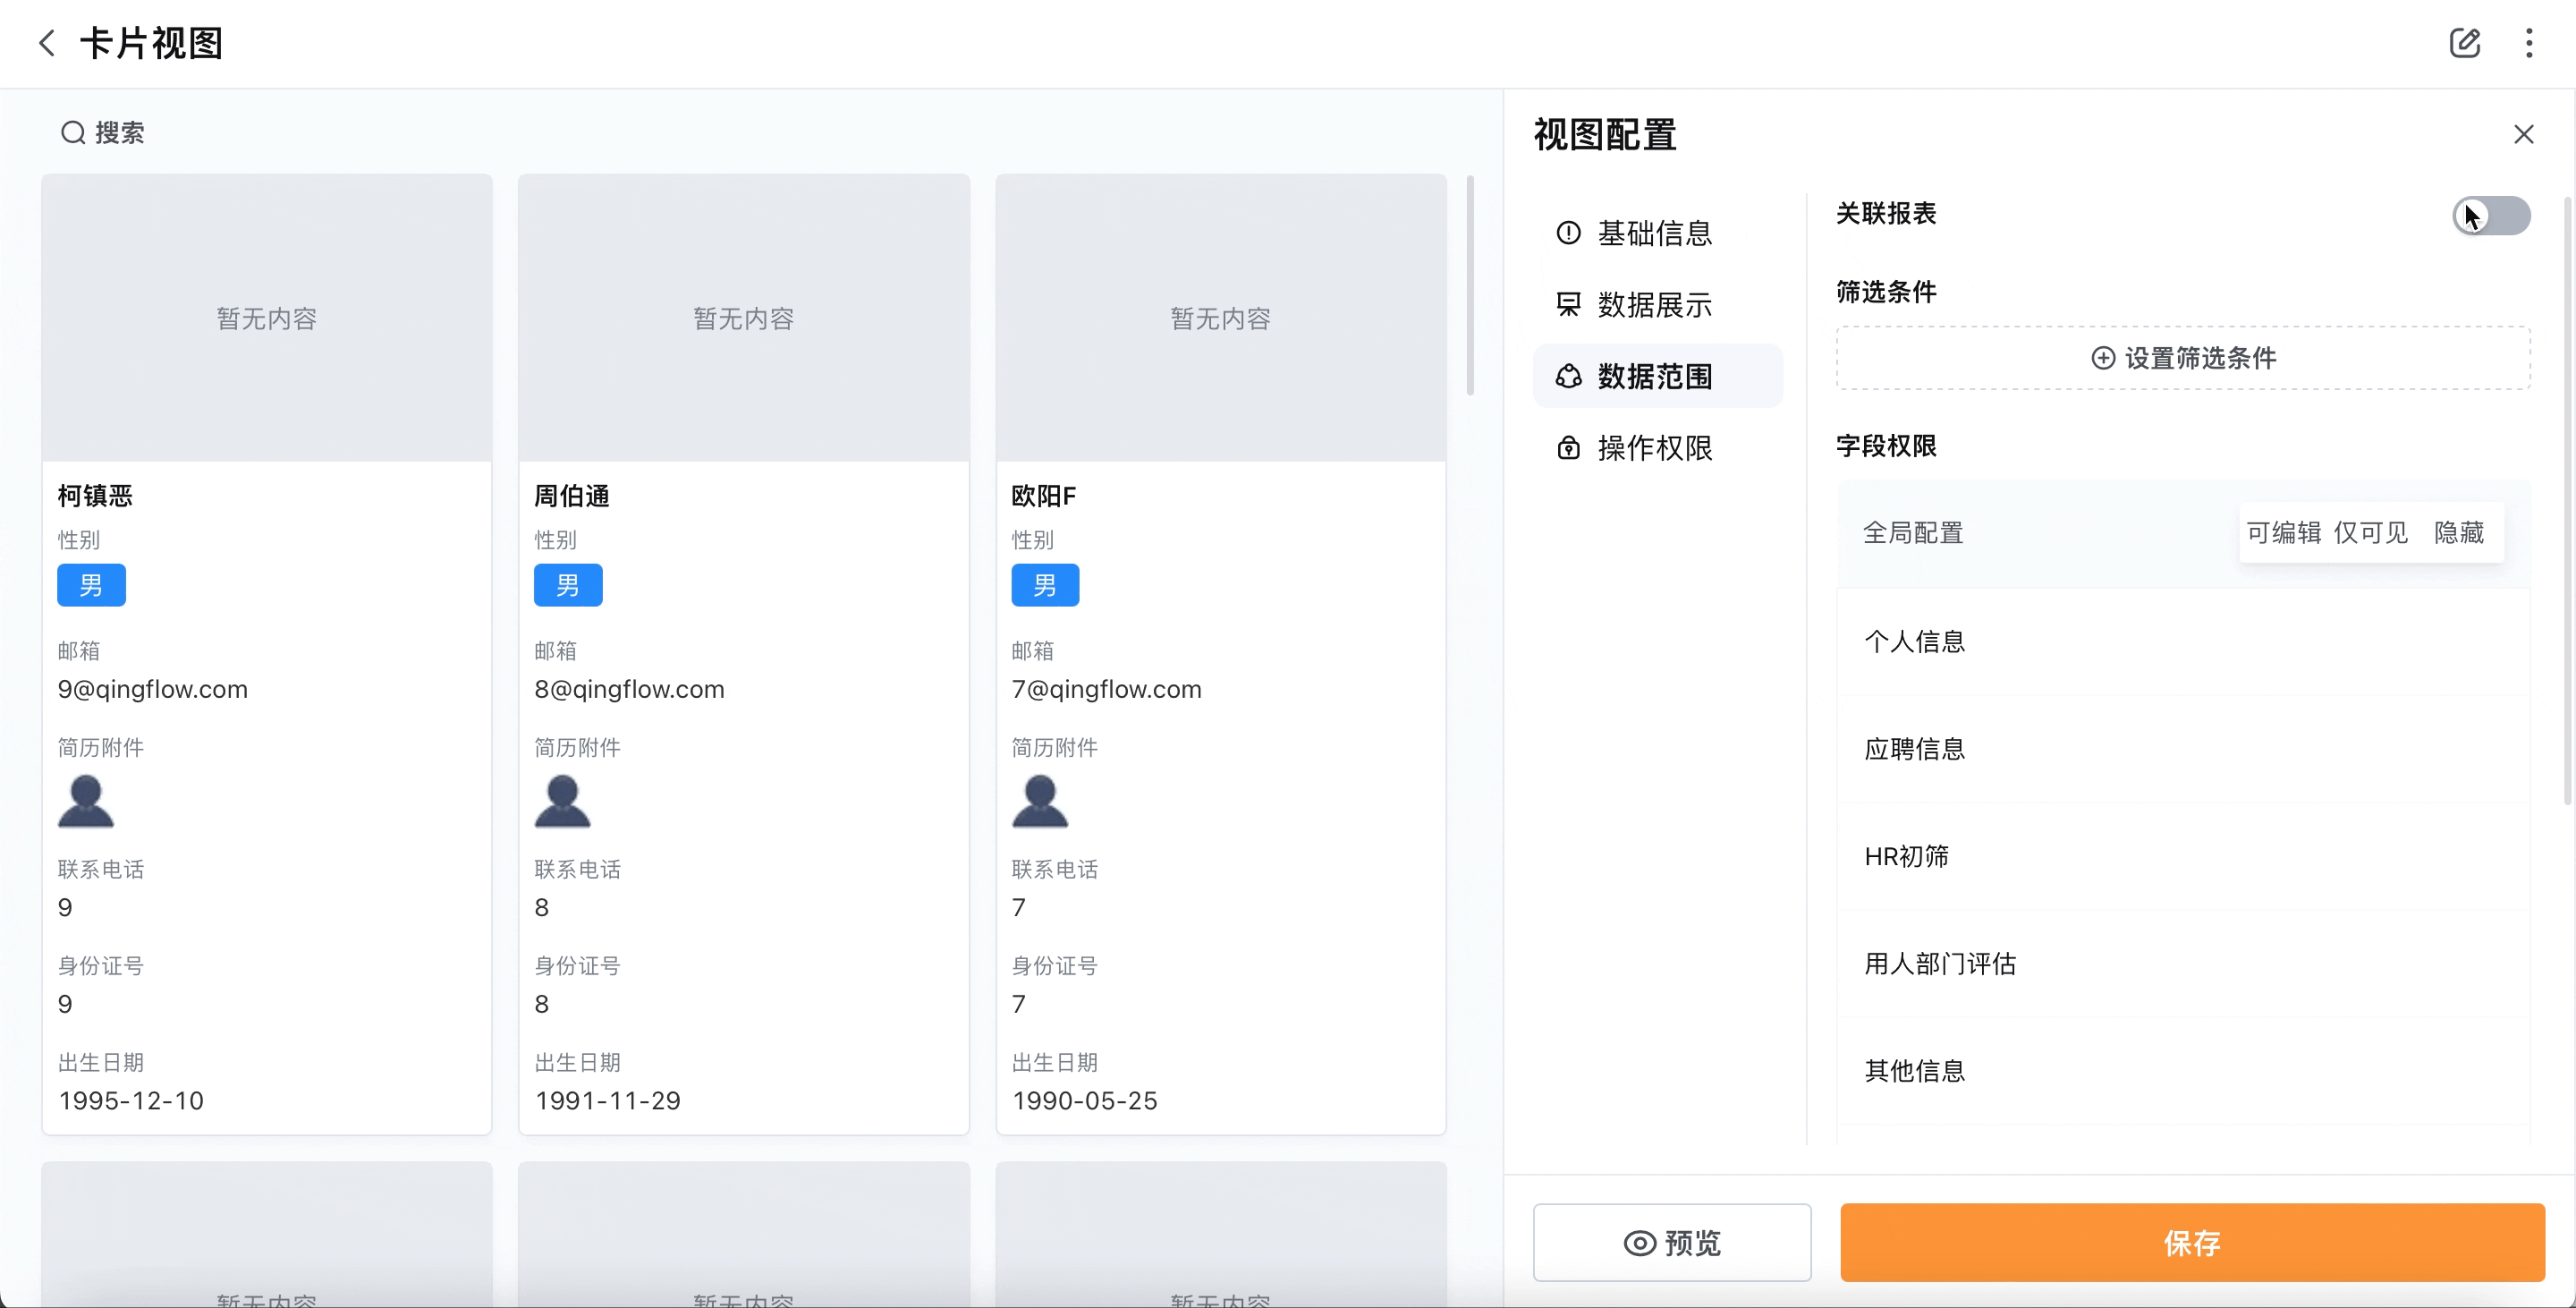Set global config to 仅可见
2576x1308 pixels.
click(x=2370, y=532)
